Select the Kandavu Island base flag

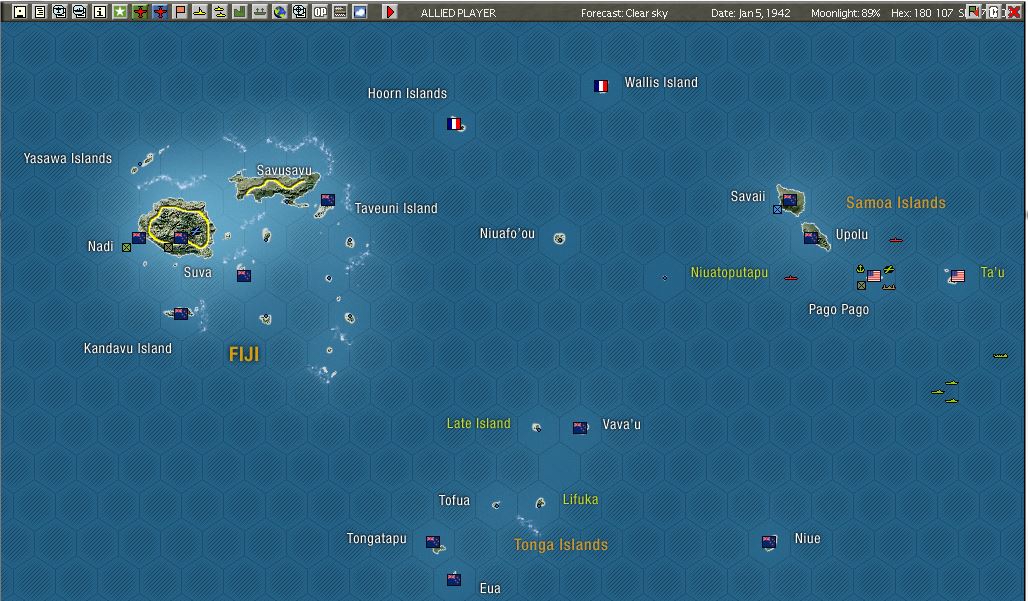click(x=181, y=313)
